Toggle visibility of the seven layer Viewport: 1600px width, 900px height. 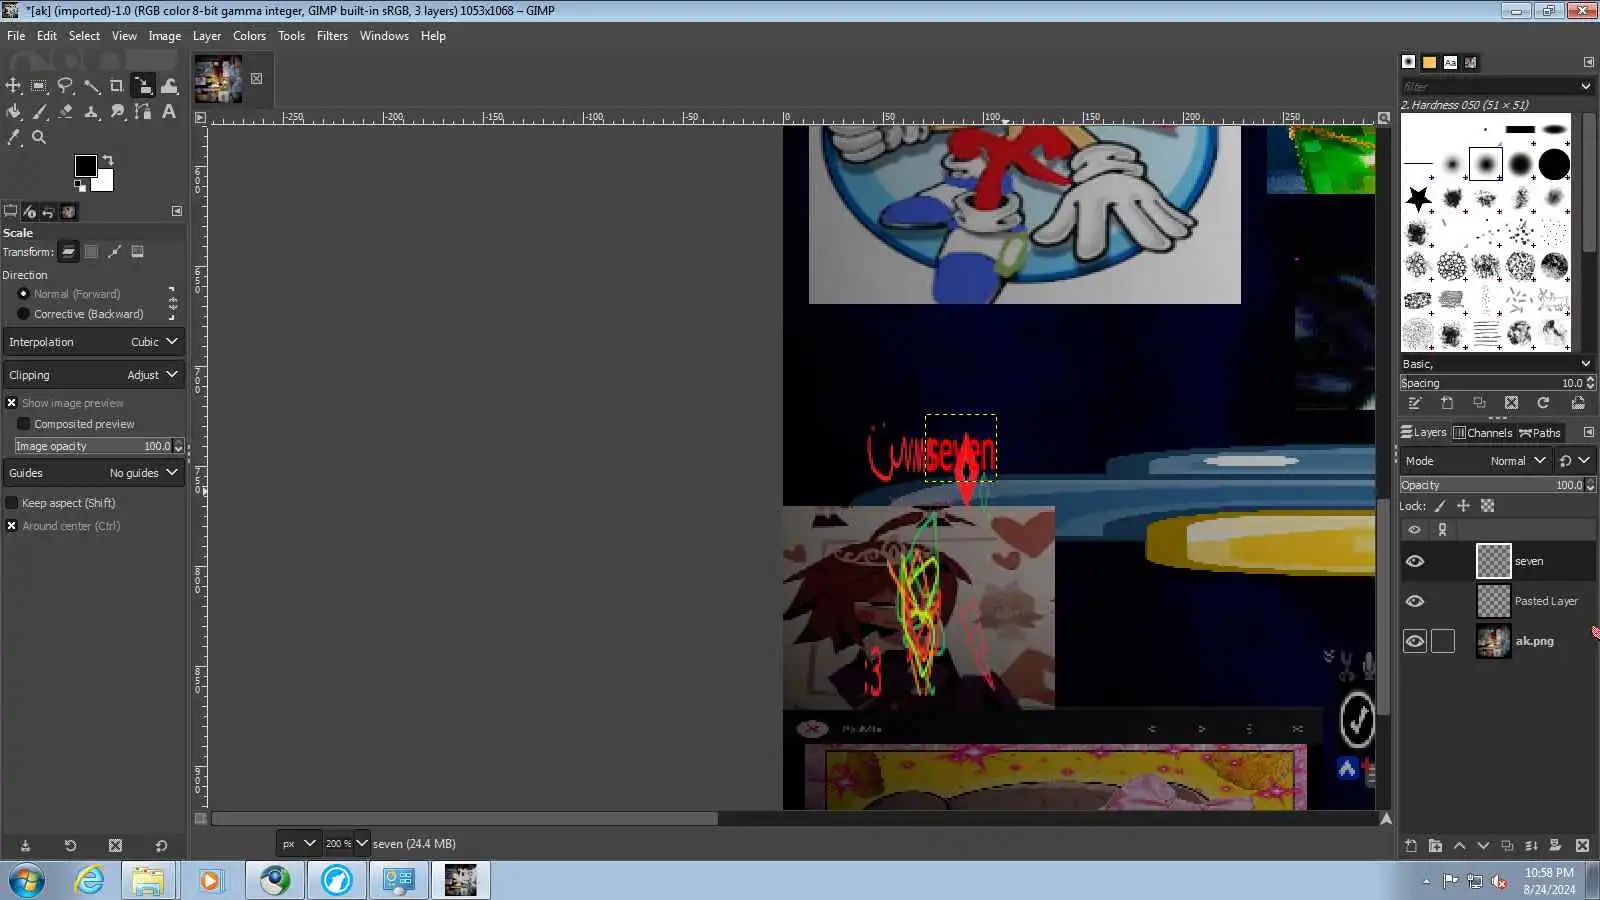coord(1414,562)
